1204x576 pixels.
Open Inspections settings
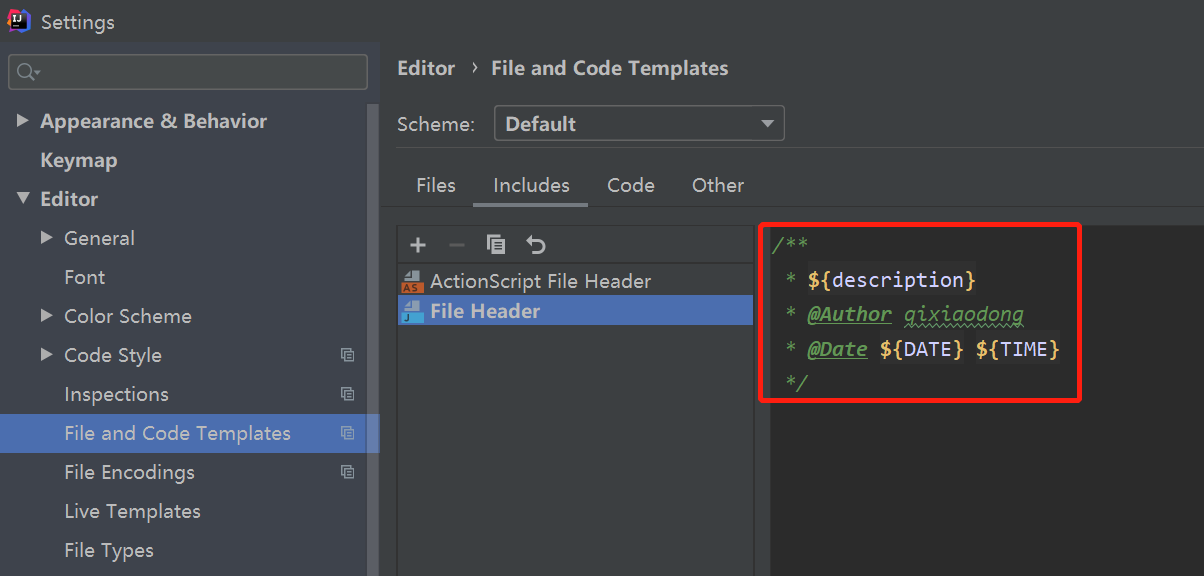[117, 394]
